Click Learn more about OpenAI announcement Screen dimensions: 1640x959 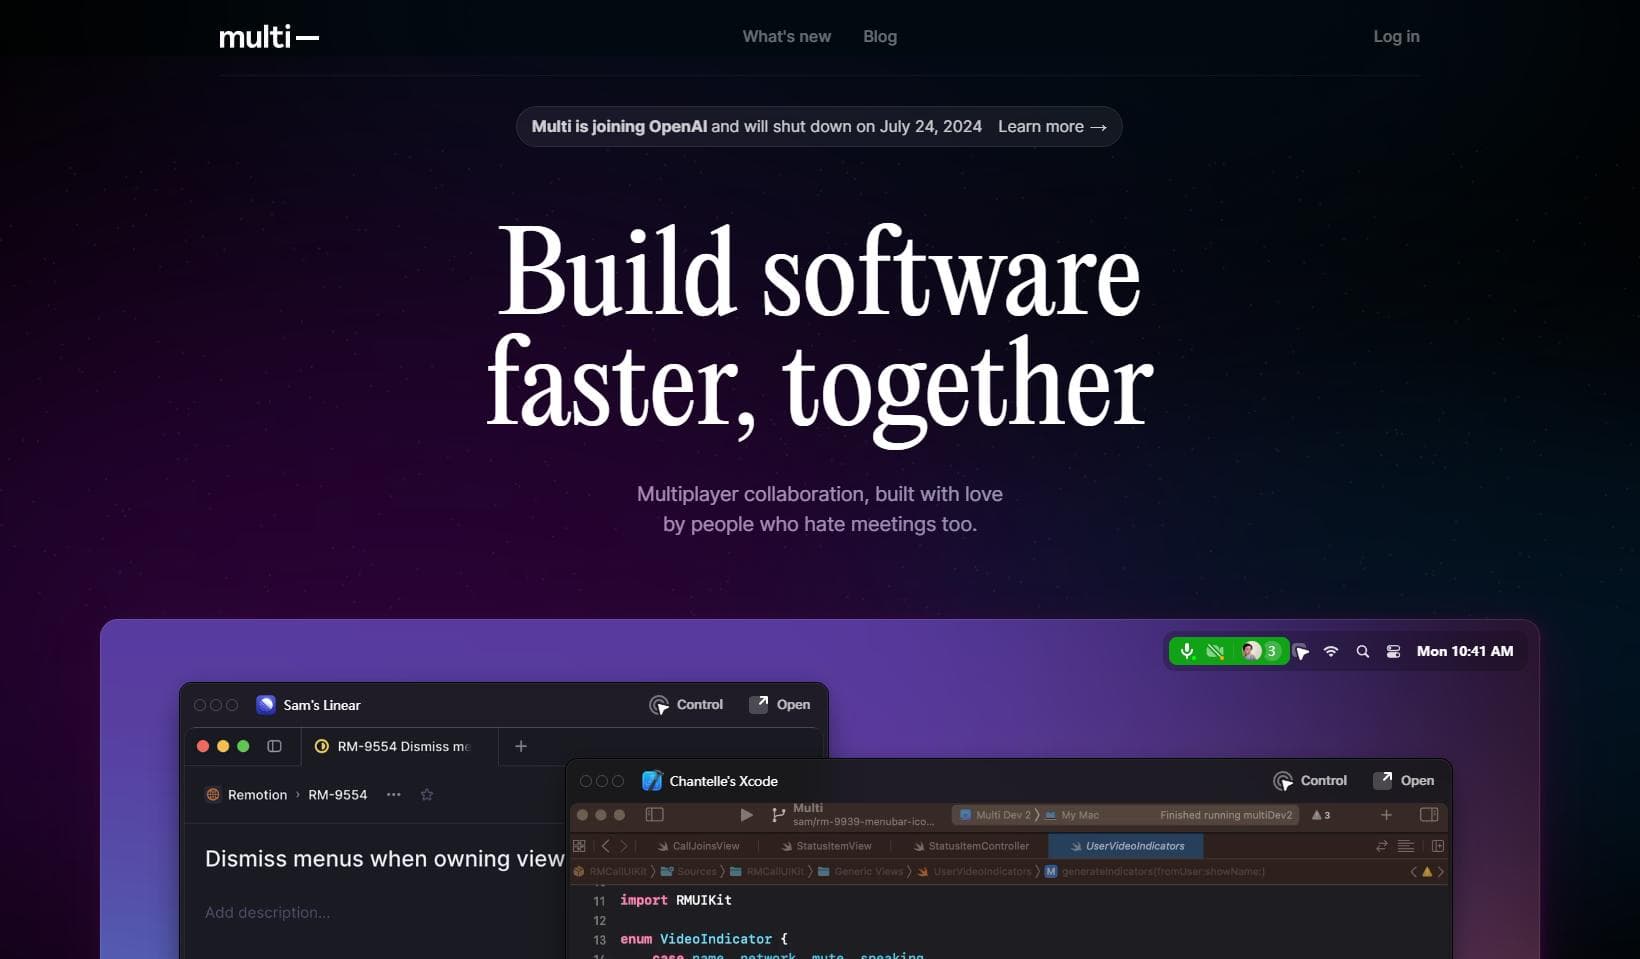tap(1052, 127)
